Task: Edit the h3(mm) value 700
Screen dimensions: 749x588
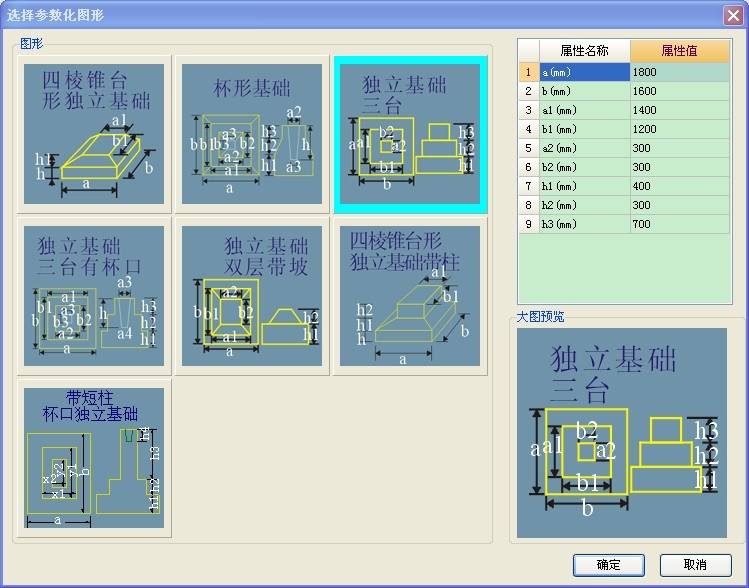Action: coord(680,224)
